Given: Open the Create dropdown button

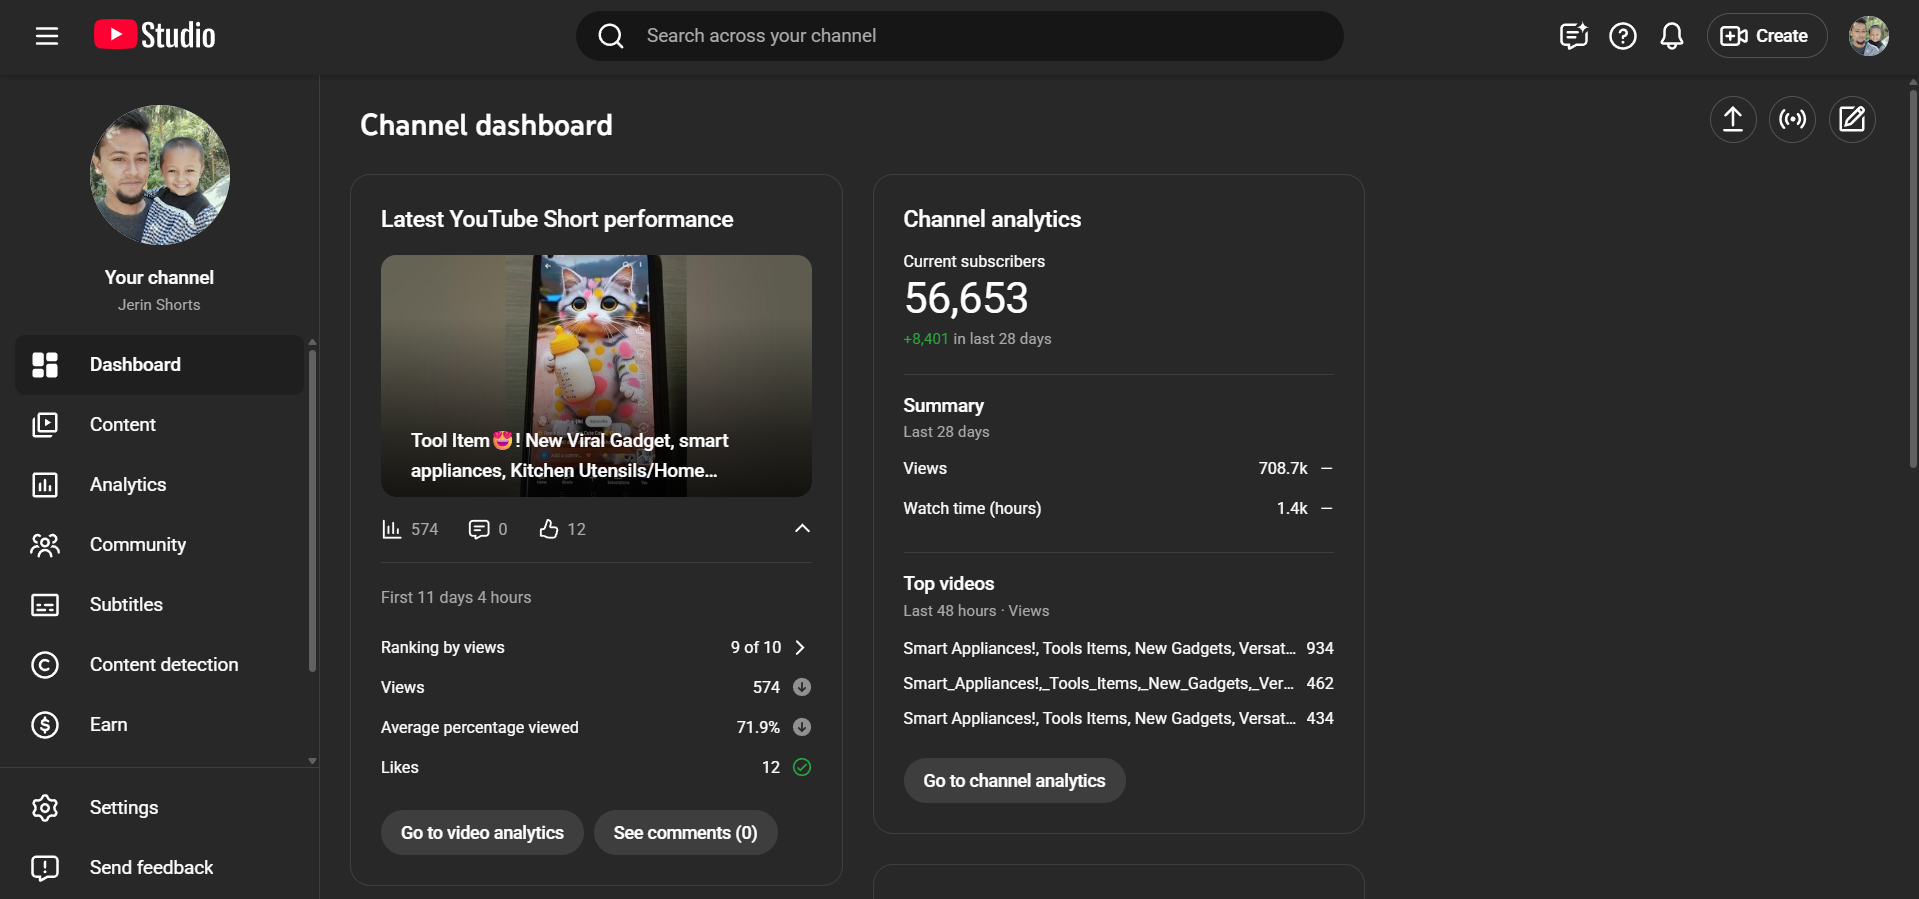Looking at the screenshot, I should [x=1765, y=36].
